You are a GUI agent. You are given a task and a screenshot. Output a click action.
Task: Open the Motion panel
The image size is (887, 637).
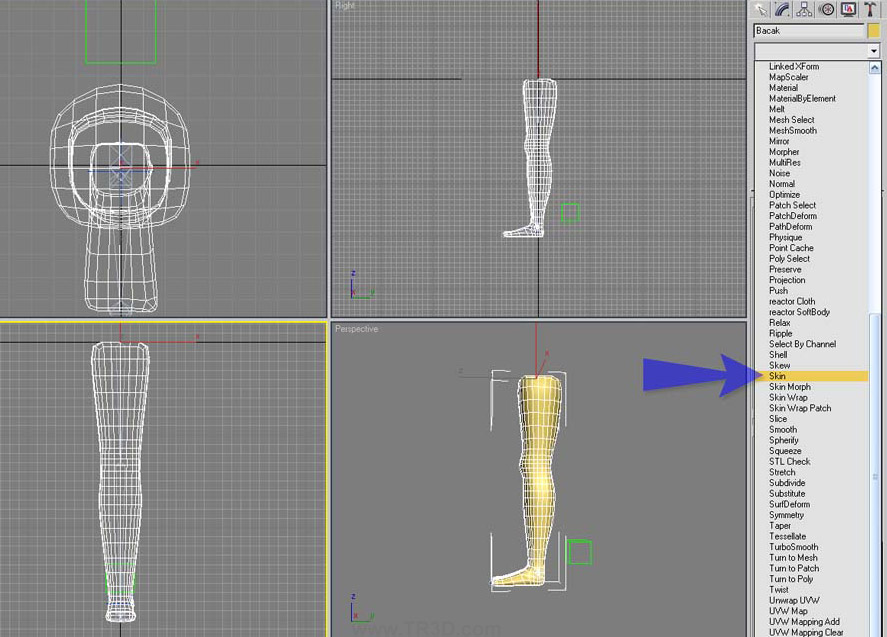826,9
